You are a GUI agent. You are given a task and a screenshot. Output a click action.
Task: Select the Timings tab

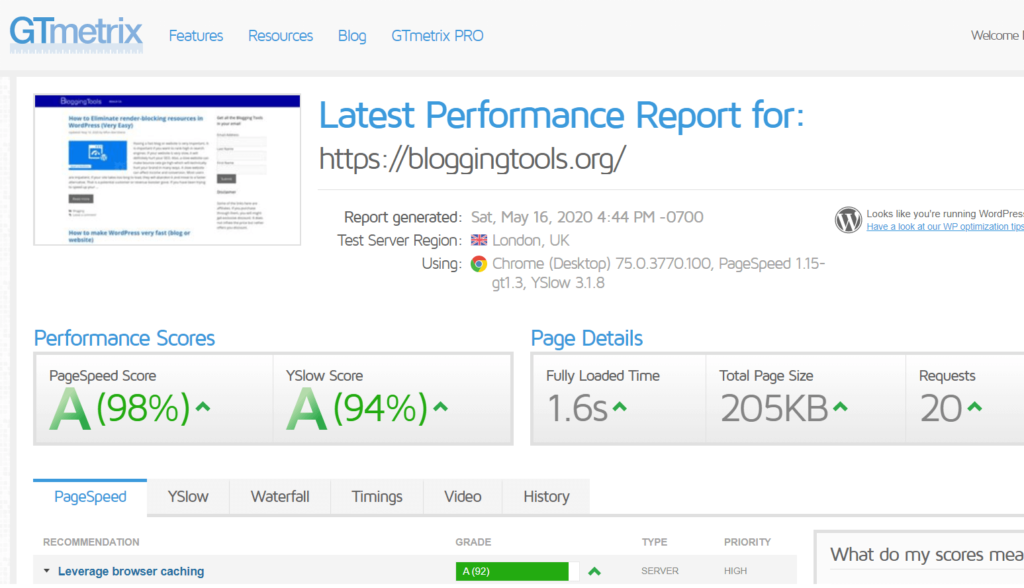[377, 497]
